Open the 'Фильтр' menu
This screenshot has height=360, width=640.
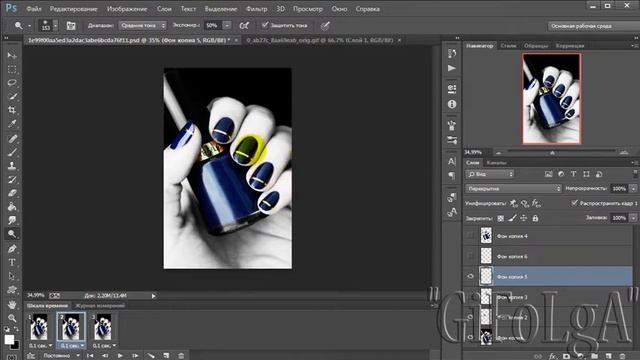pyautogui.click(x=256, y=9)
